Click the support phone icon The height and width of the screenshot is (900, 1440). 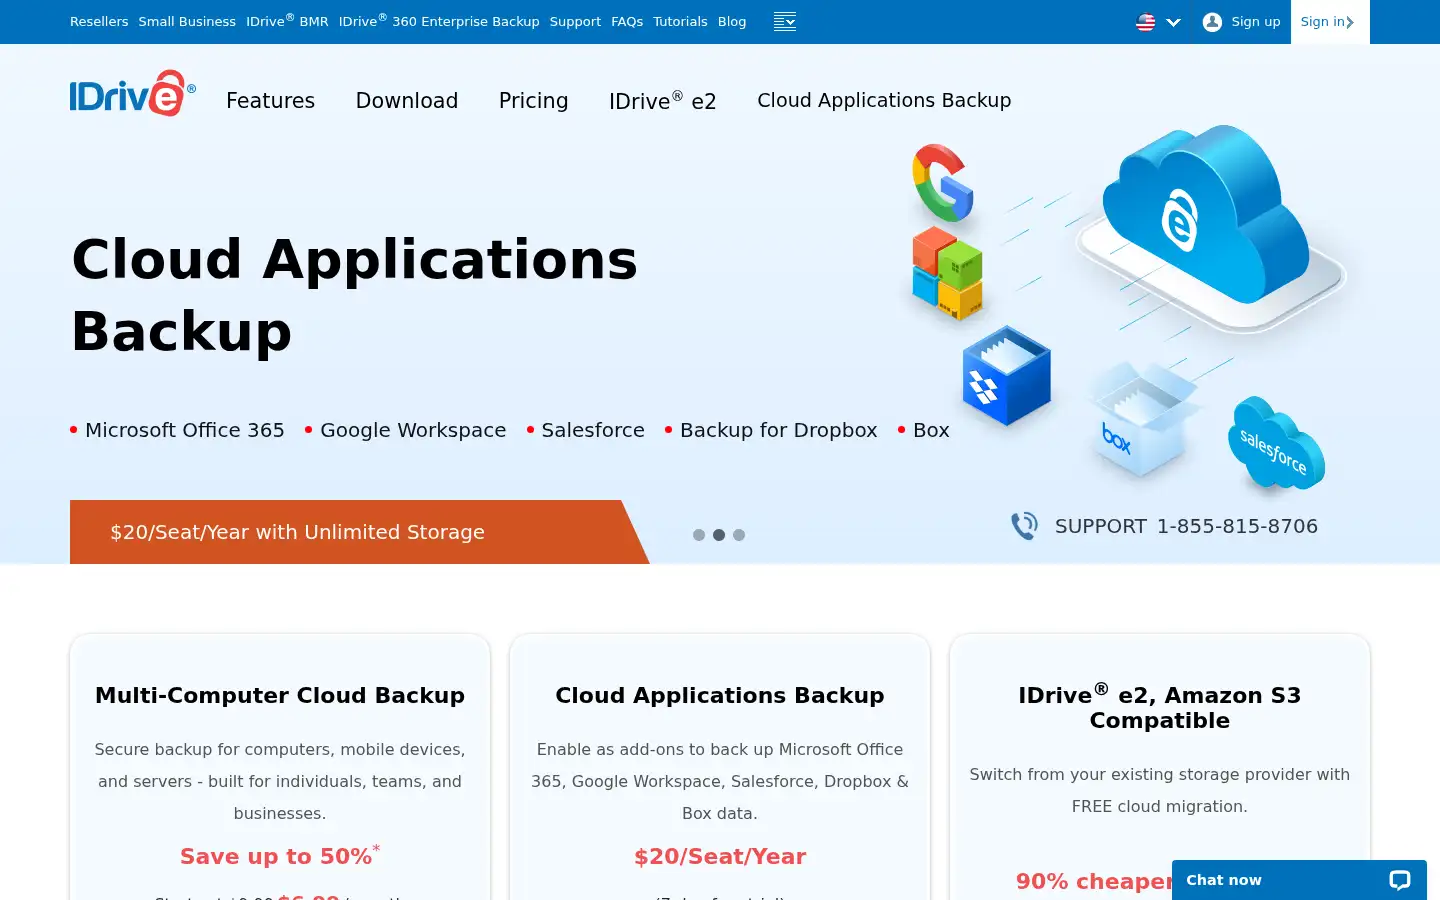tap(1024, 526)
